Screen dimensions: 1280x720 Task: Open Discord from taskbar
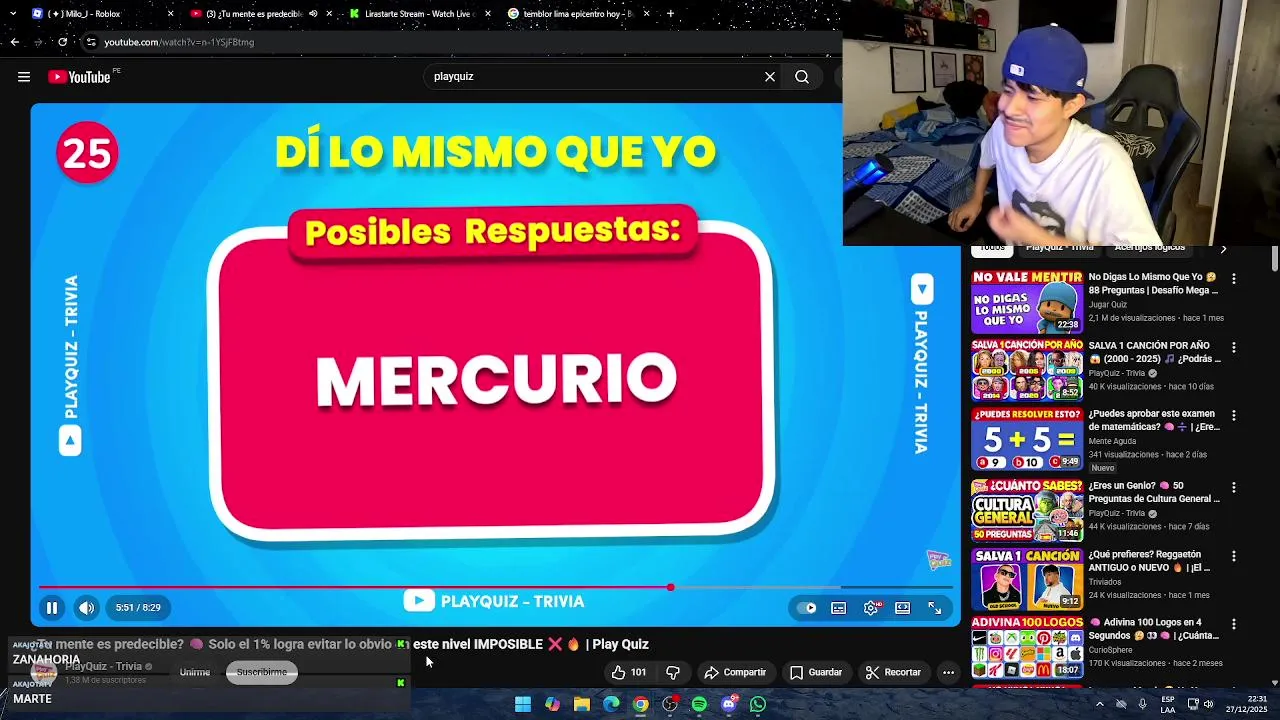click(x=729, y=704)
